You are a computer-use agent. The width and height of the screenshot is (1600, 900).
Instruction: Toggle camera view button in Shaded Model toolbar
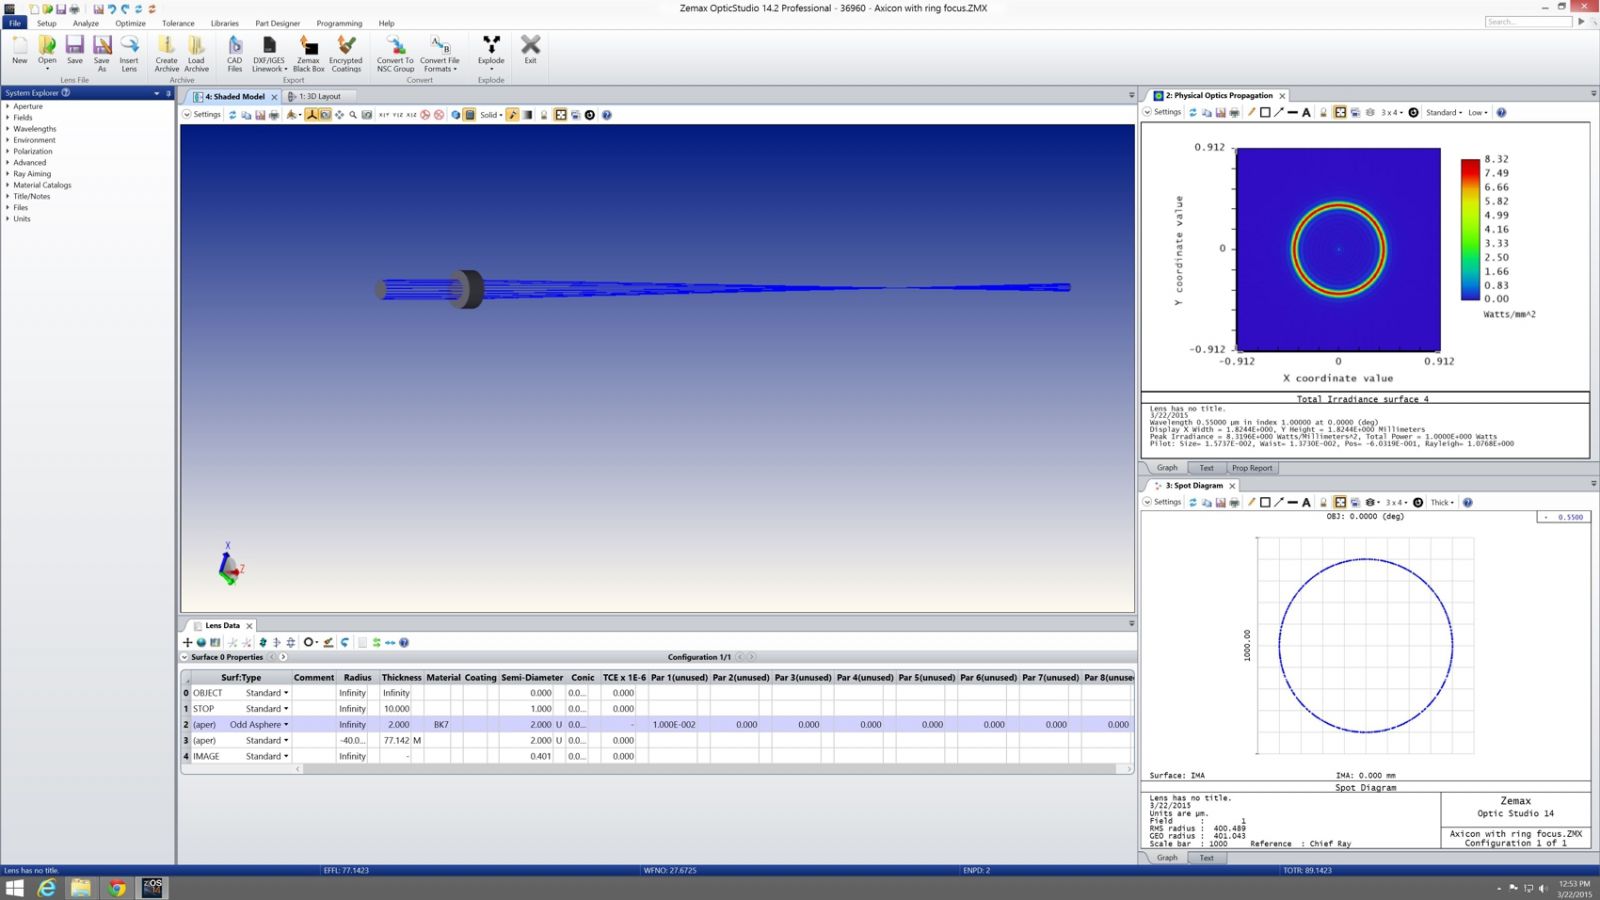tap(325, 115)
